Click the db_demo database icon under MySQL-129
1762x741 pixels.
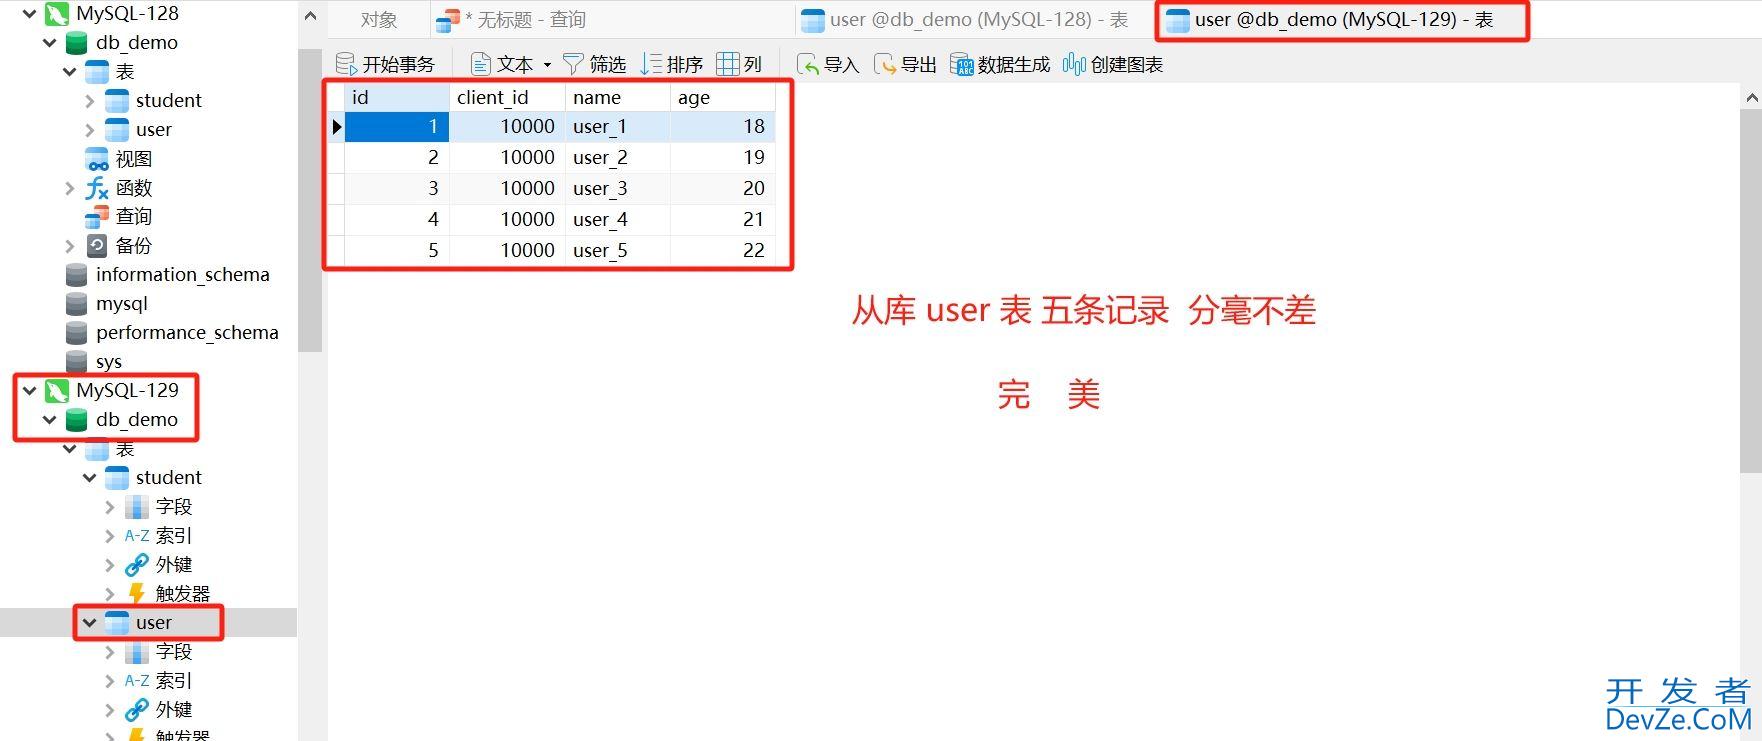tap(76, 420)
